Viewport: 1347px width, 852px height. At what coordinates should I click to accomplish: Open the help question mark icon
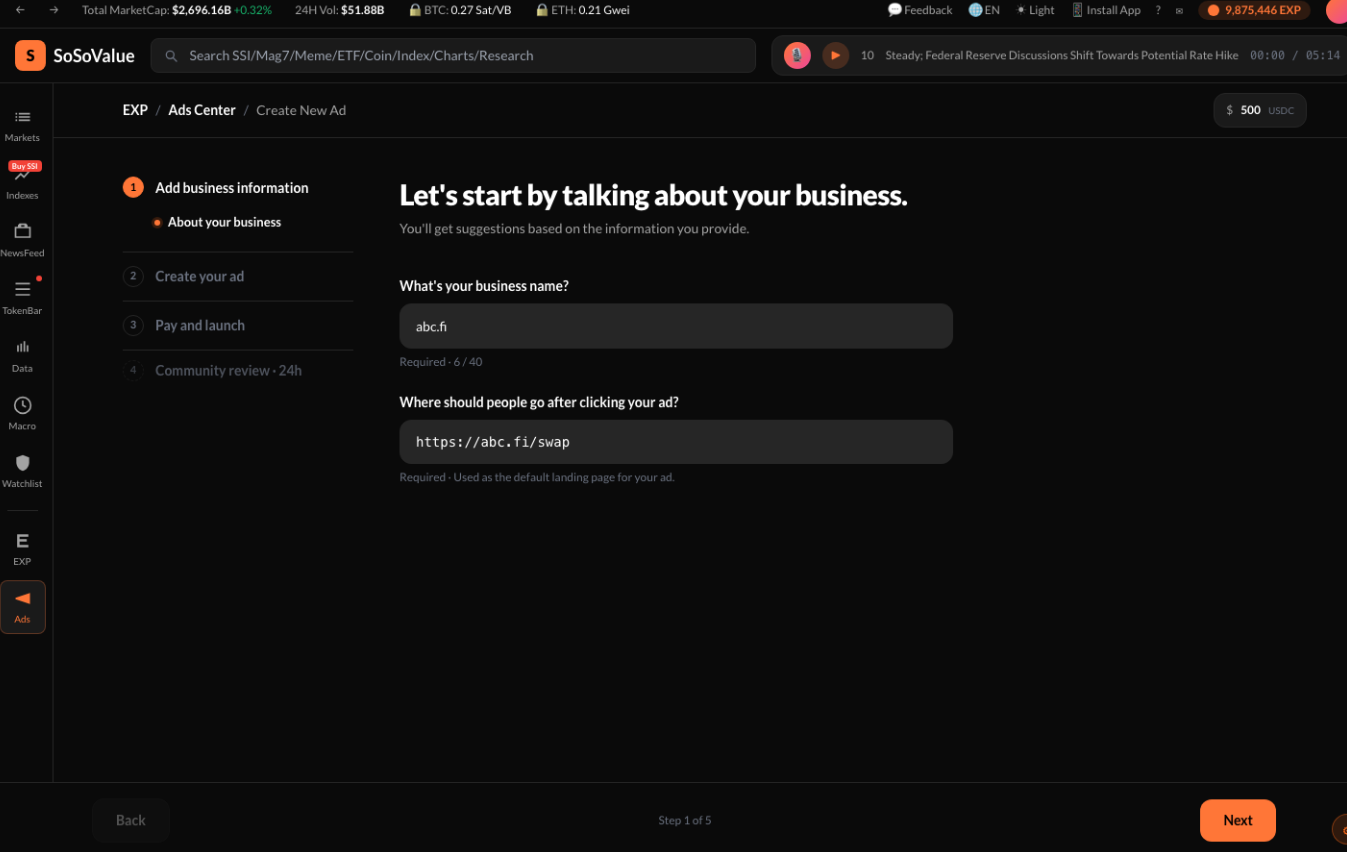(1158, 10)
